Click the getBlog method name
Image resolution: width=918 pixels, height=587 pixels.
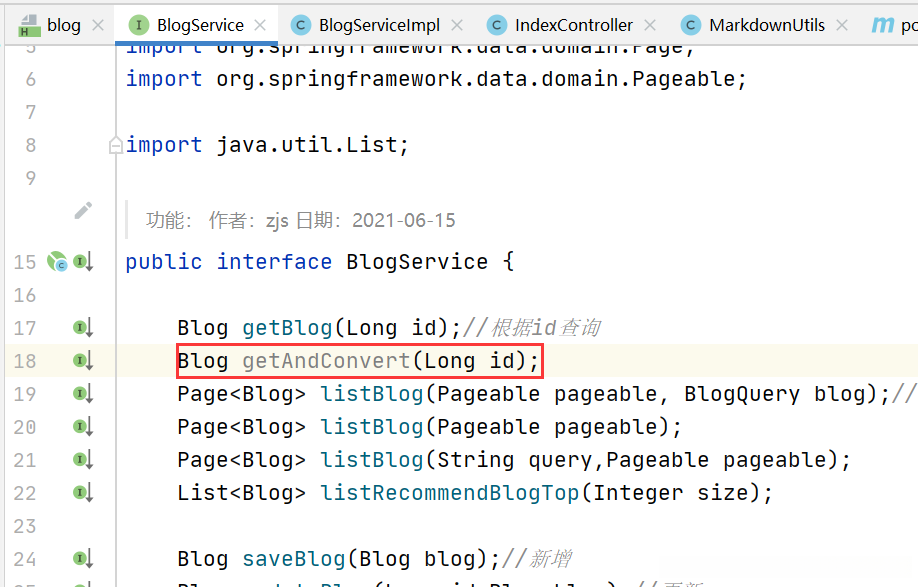point(287,328)
